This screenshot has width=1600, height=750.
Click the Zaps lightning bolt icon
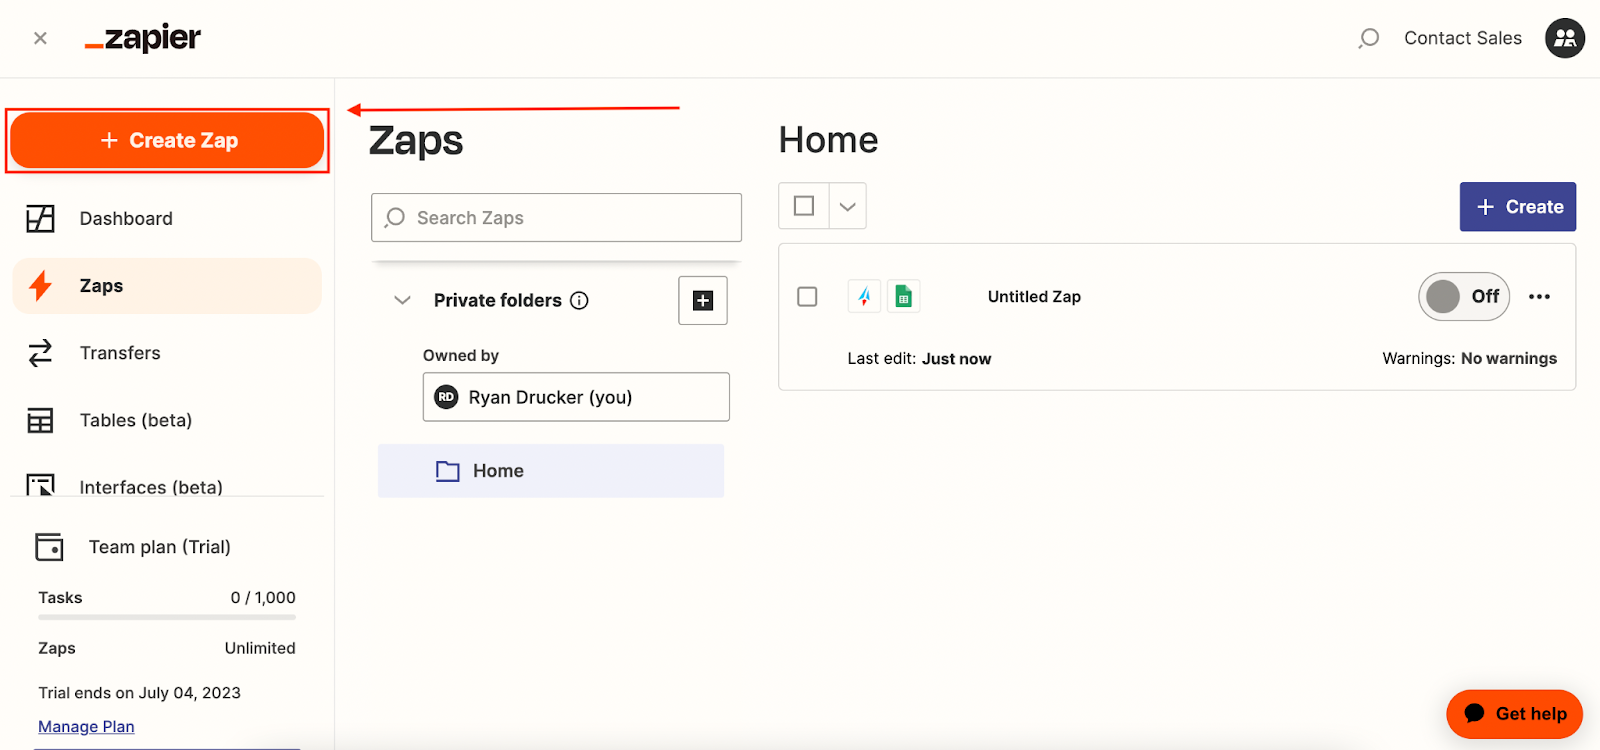[40, 286]
